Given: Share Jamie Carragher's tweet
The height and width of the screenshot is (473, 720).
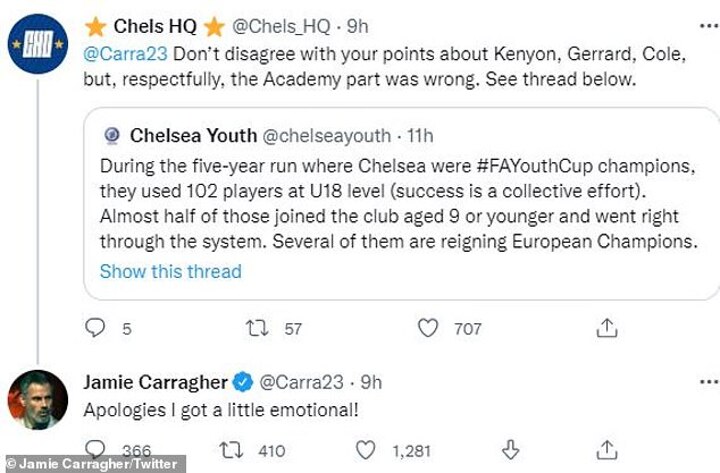Looking at the screenshot, I should [606, 449].
